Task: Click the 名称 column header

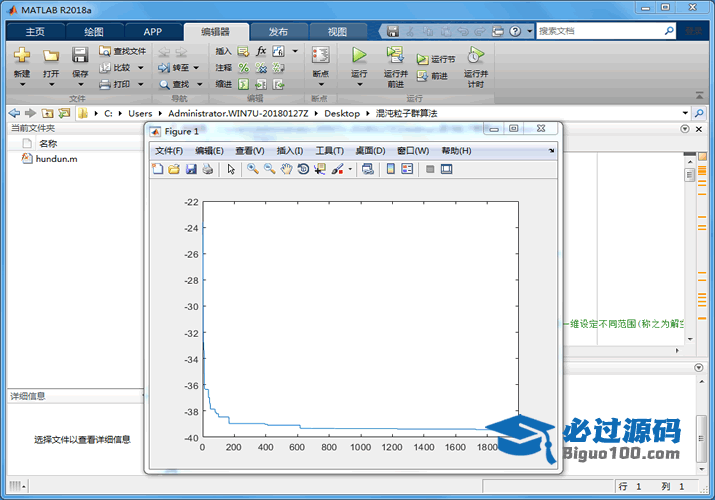Action: click(x=48, y=144)
